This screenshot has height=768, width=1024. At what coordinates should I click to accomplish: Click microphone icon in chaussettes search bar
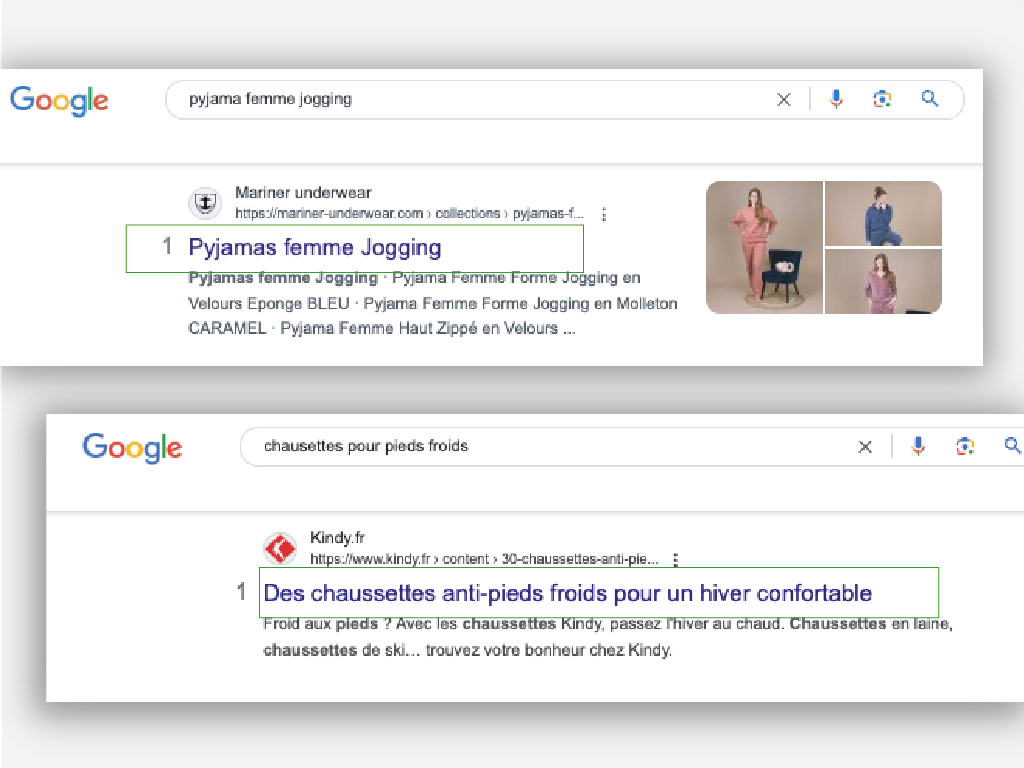[918, 446]
